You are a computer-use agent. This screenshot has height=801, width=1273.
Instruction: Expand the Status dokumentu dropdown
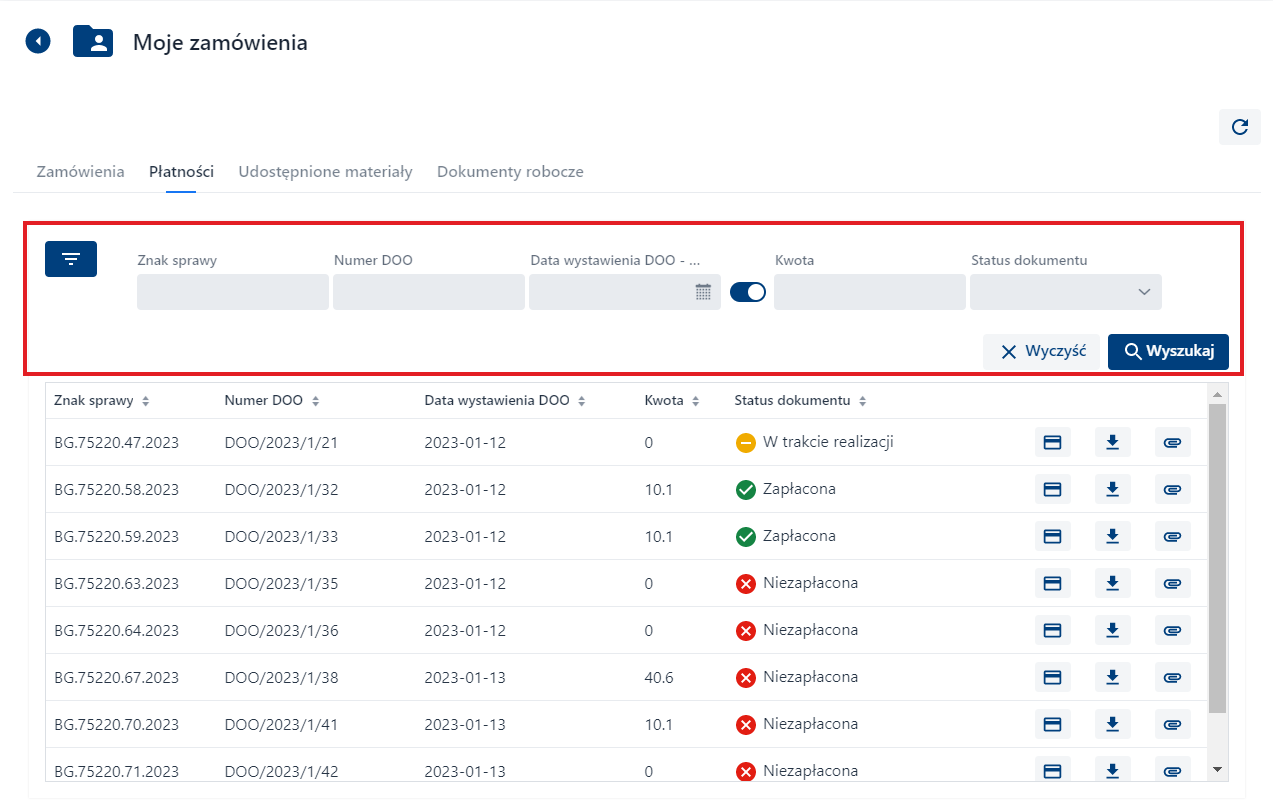[1144, 292]
